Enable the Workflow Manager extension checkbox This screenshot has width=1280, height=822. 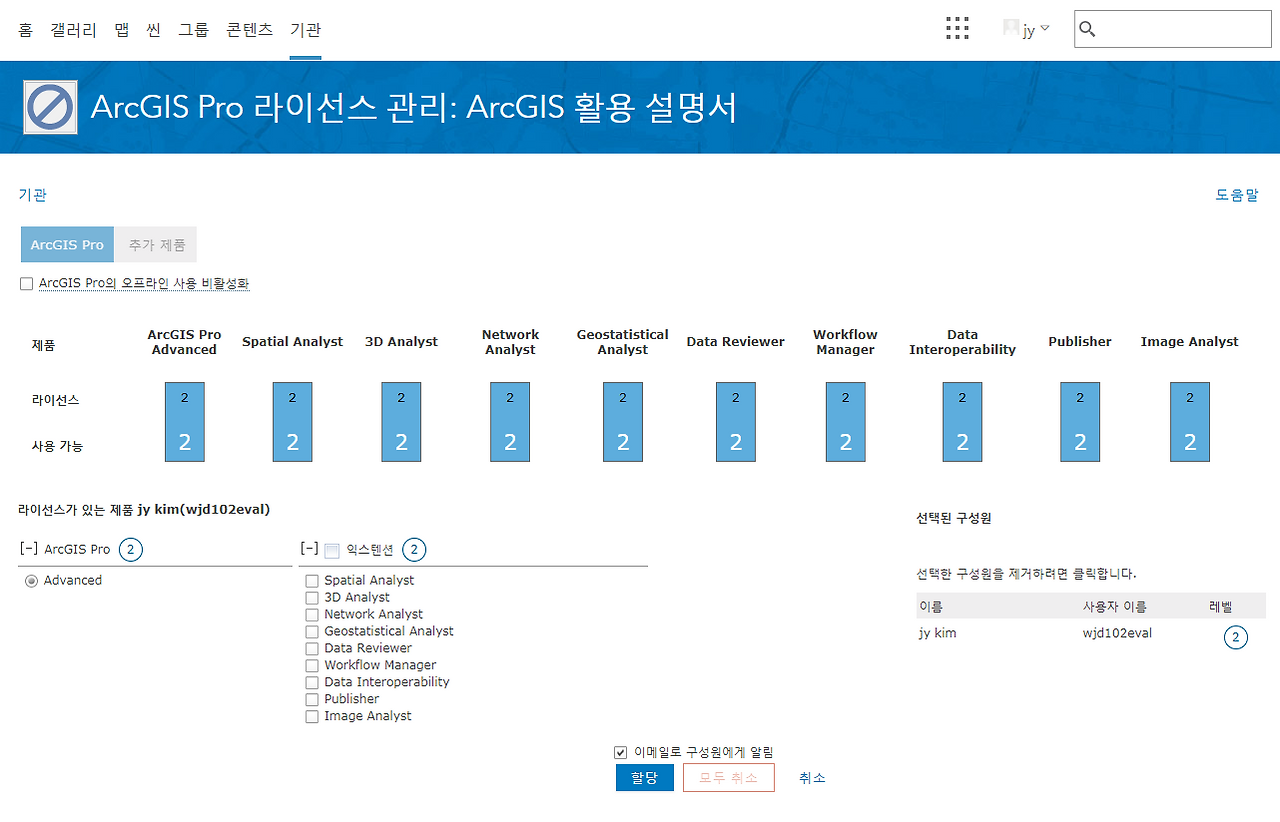click(312, 666)
